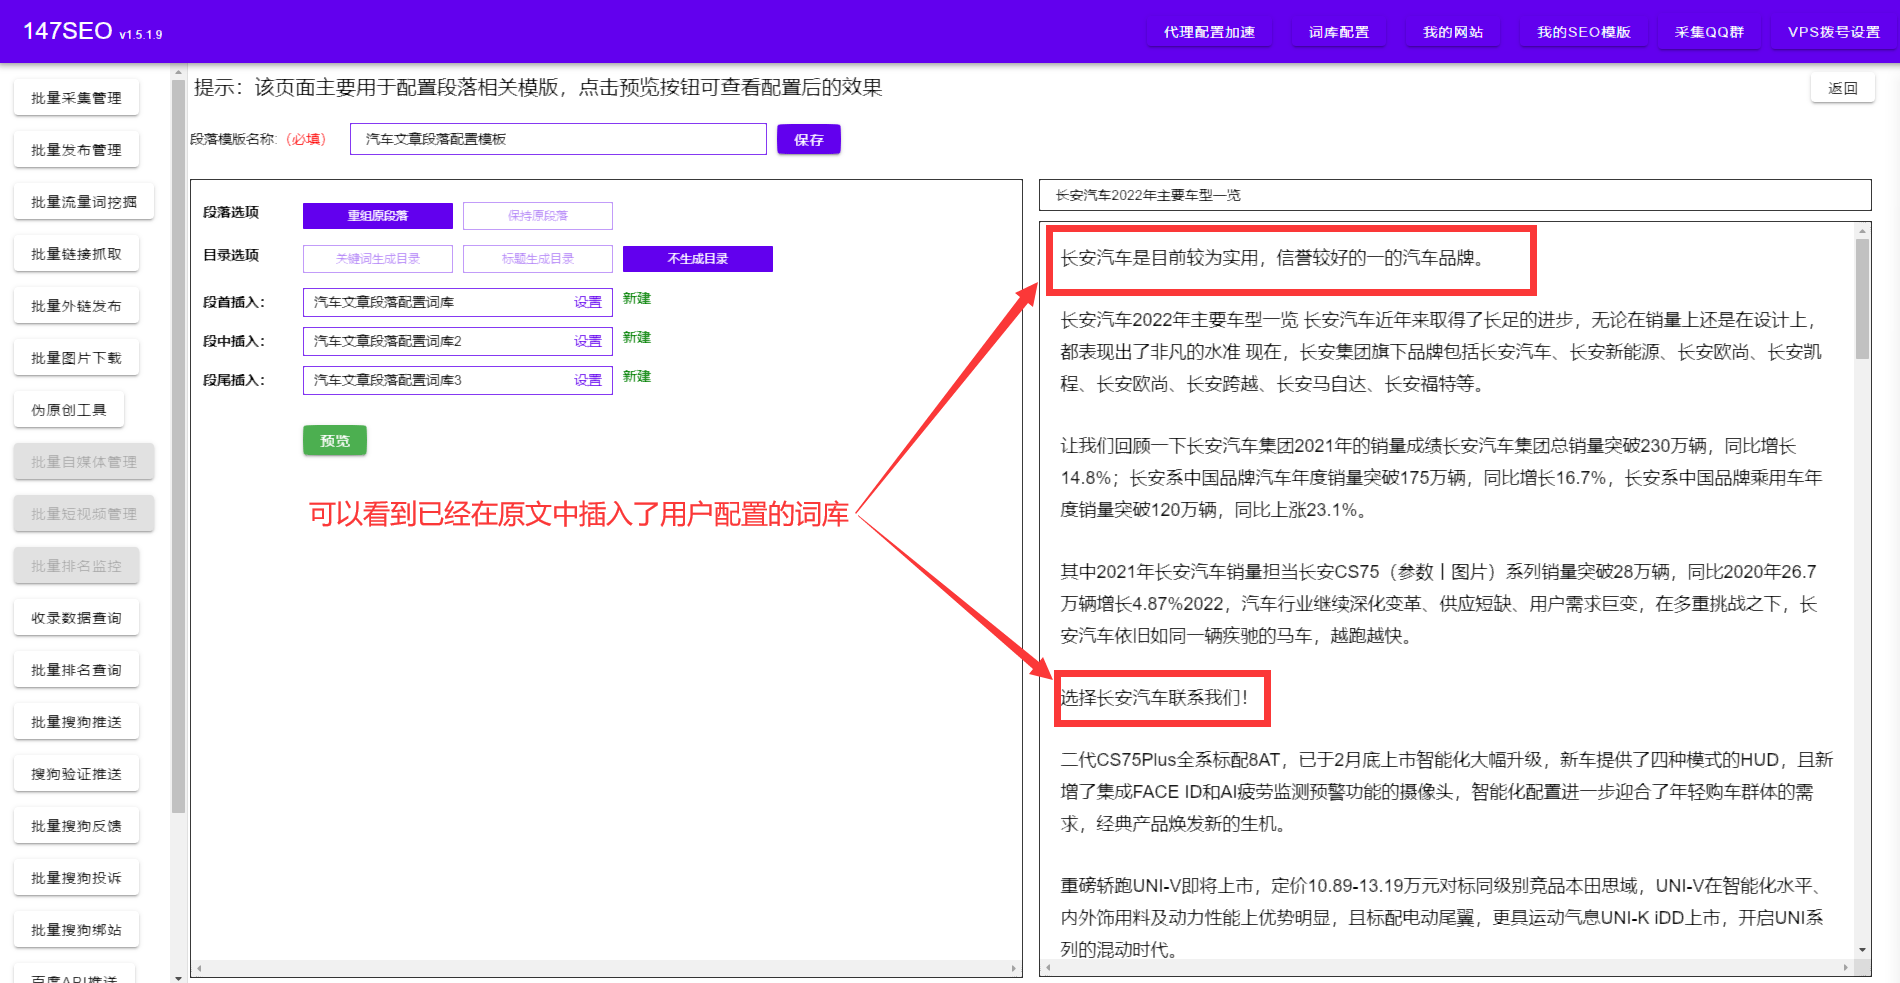Image resolution: width=1900 pixels, height=983 pixels.
Task: Click preview panel scroll down arrow
Action: pyautogui.click(x=1862, y=950)
